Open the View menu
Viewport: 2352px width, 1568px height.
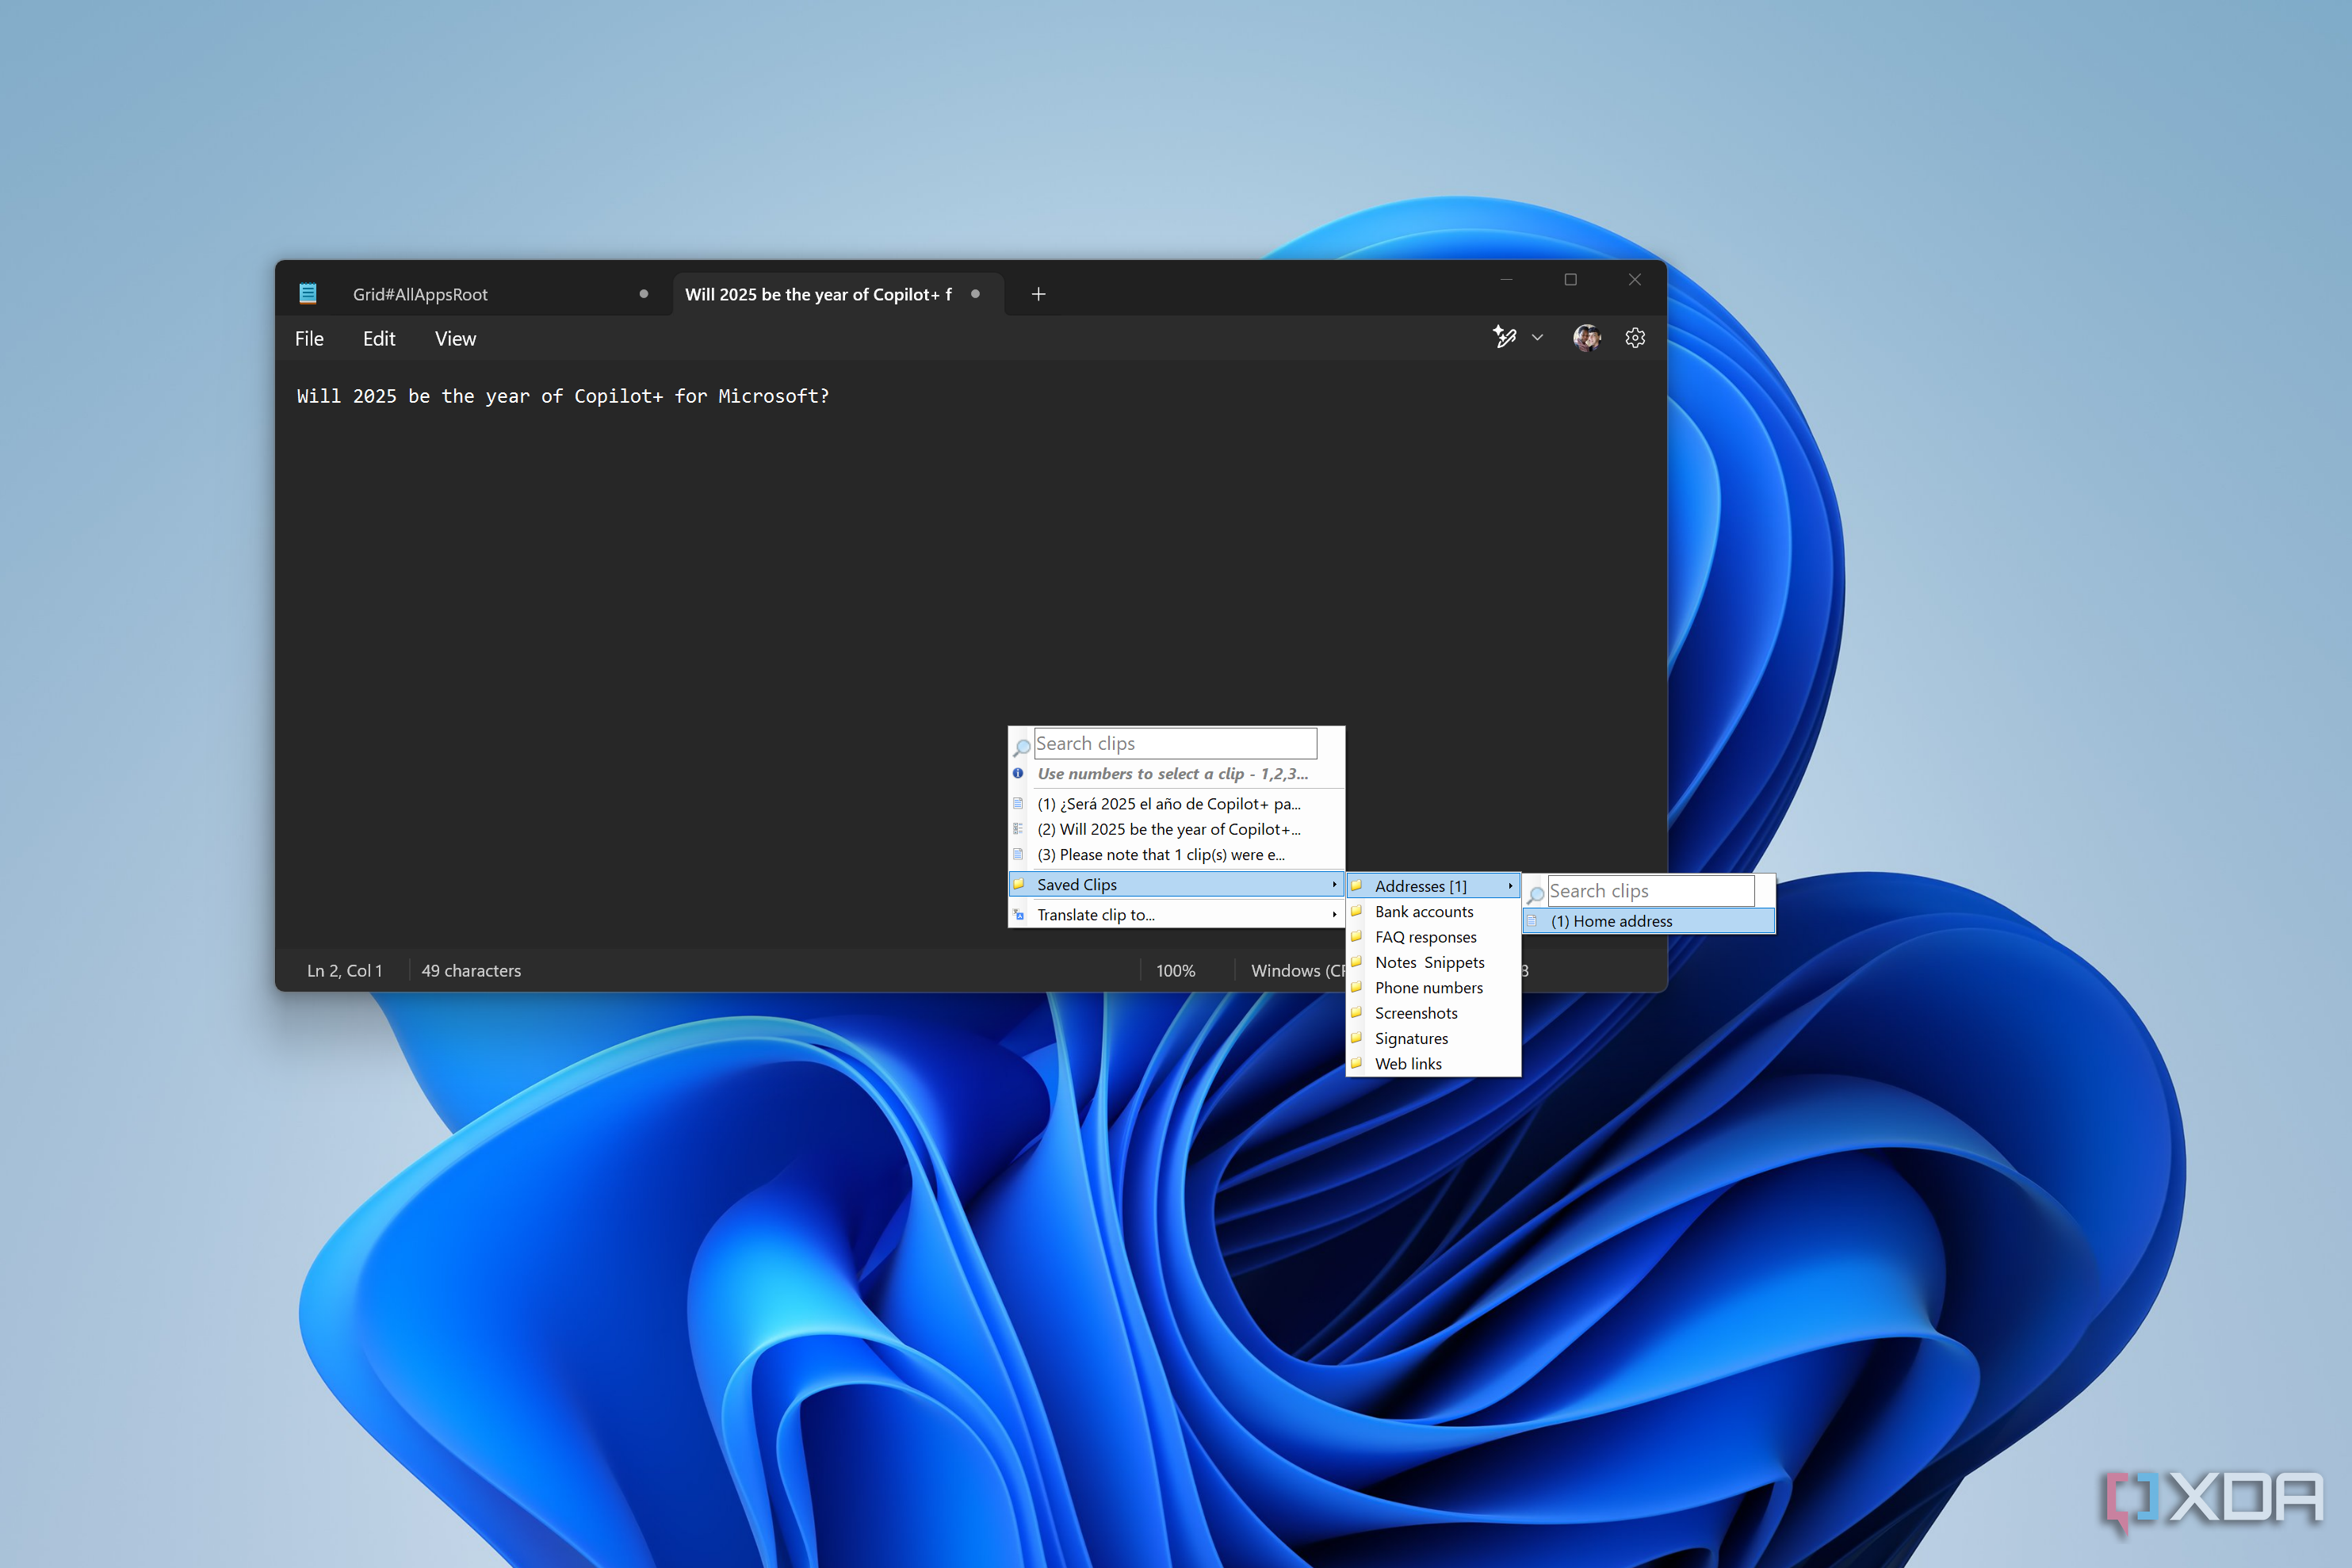(x=455, y=339)
